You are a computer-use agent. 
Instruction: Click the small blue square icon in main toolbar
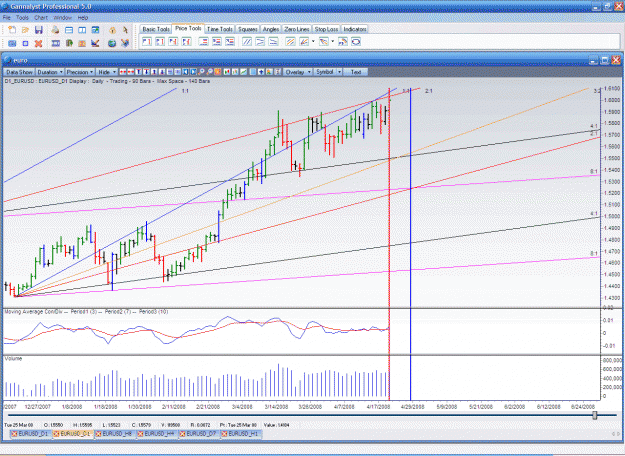[25, 43]
